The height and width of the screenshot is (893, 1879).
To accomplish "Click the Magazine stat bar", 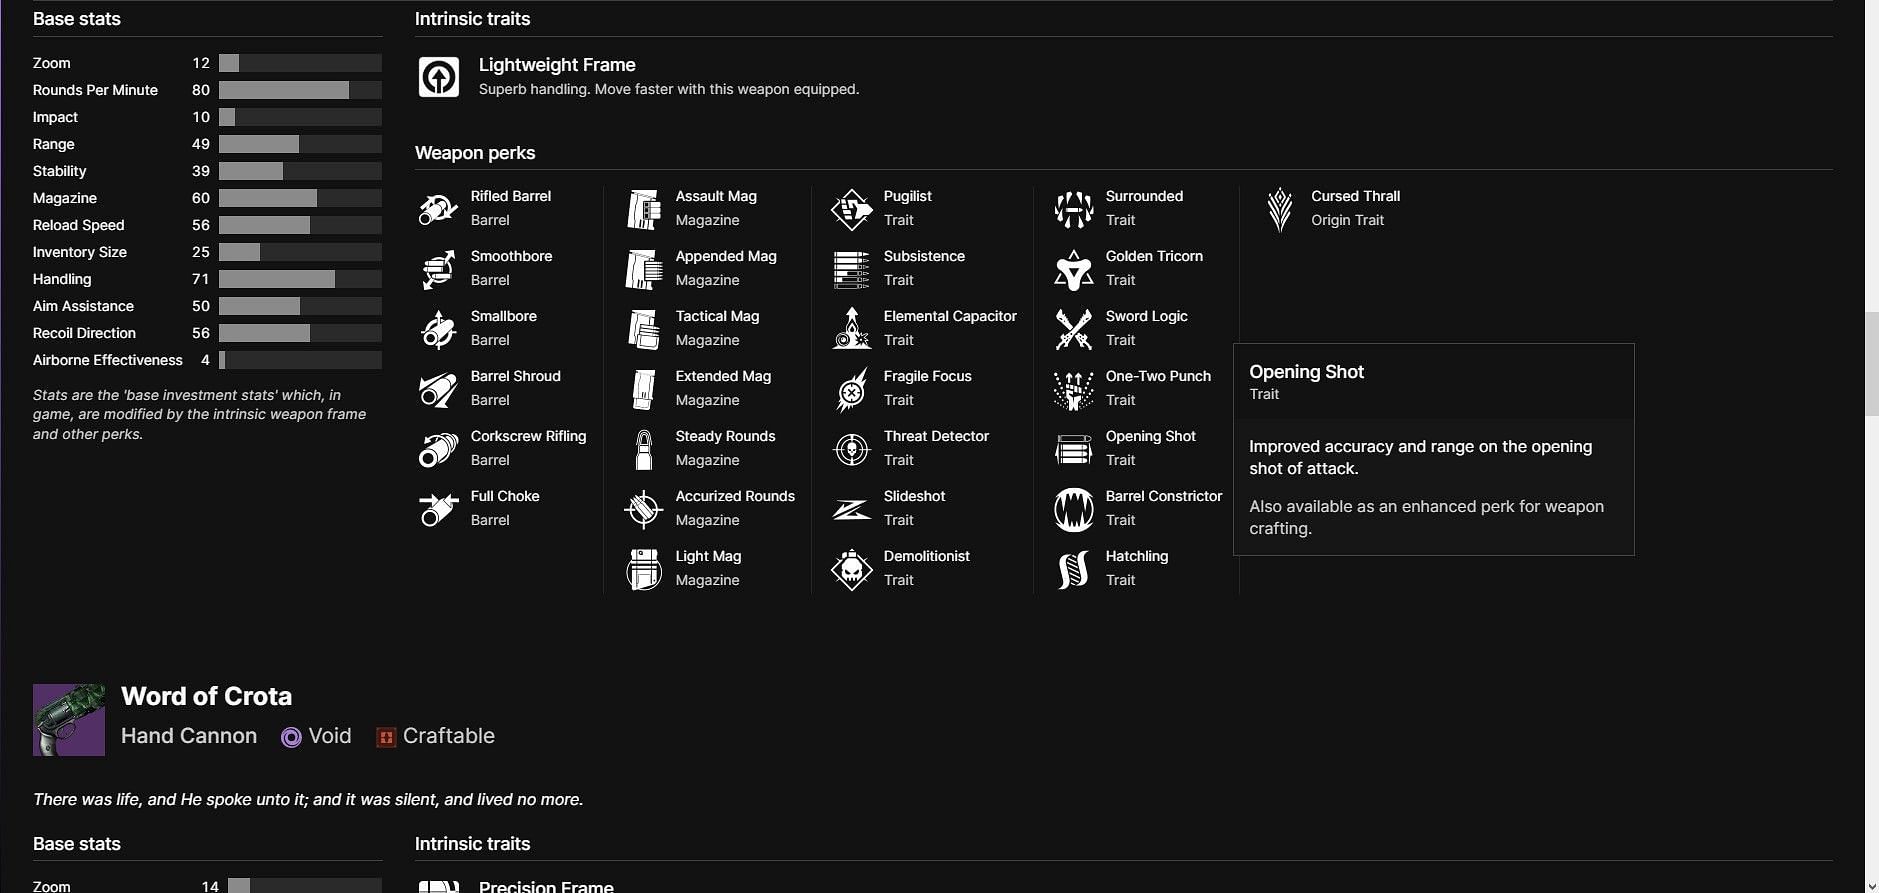I will click(x=300, y=198).
